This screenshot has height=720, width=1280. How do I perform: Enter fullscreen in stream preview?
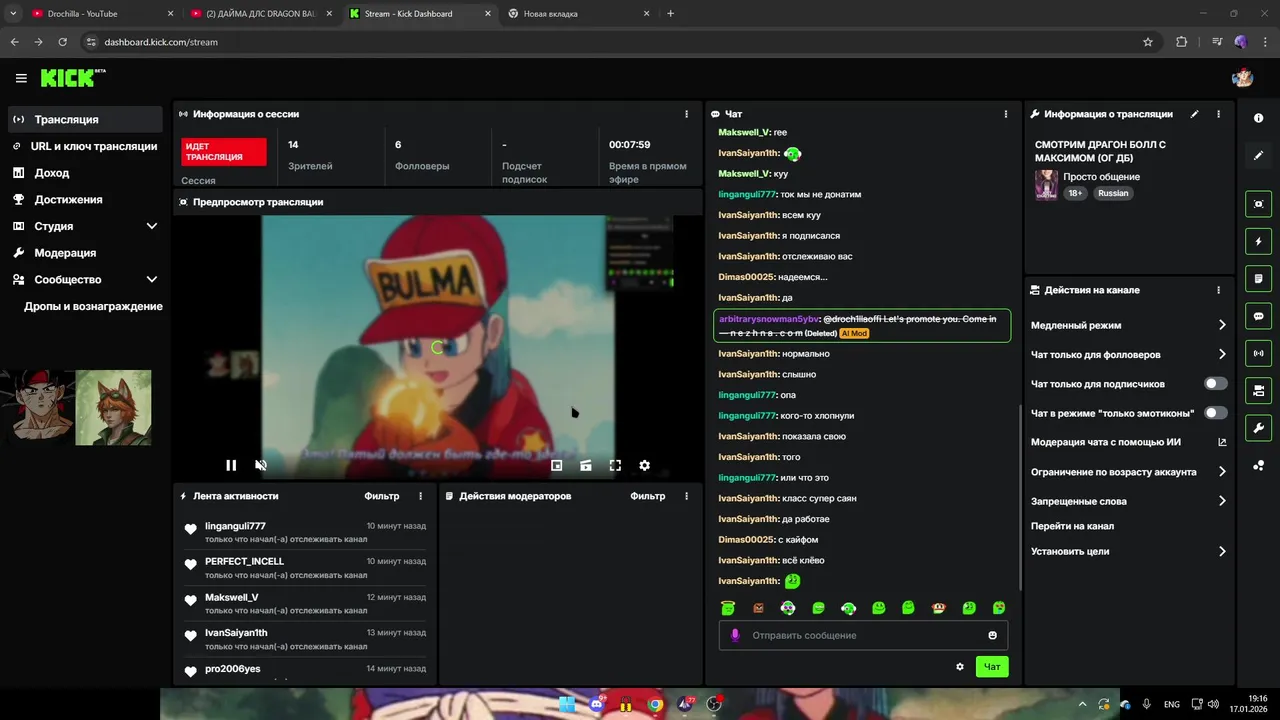click(x=615, y=465)
